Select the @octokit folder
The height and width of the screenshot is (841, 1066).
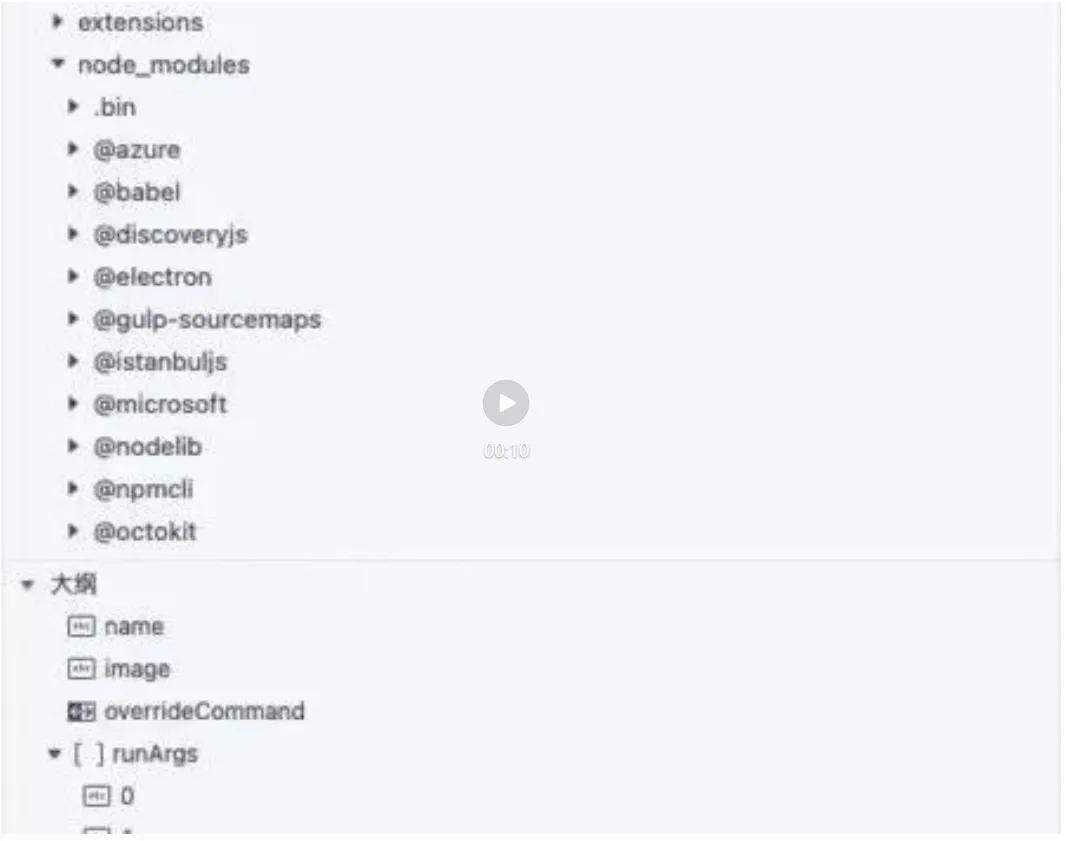145,532
